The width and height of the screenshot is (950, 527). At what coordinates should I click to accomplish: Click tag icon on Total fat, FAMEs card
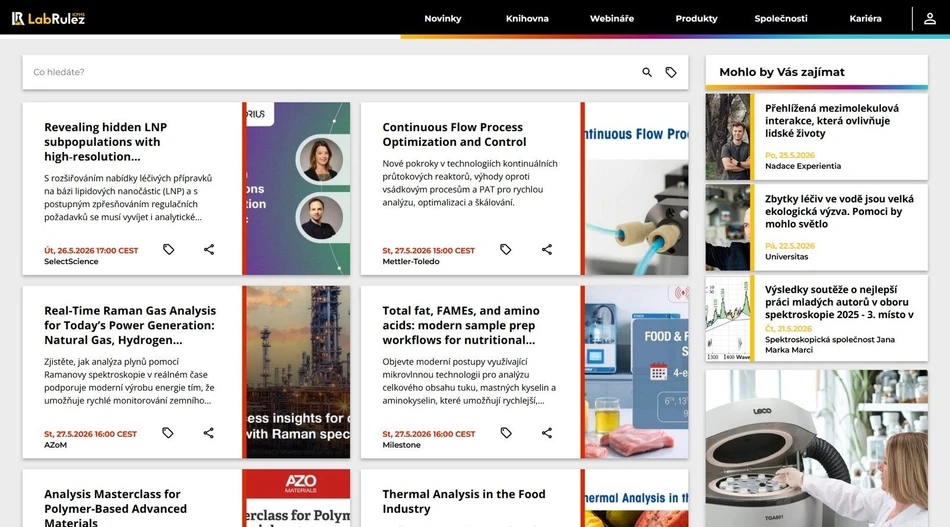pyautogui.click(x=506, y=433)
